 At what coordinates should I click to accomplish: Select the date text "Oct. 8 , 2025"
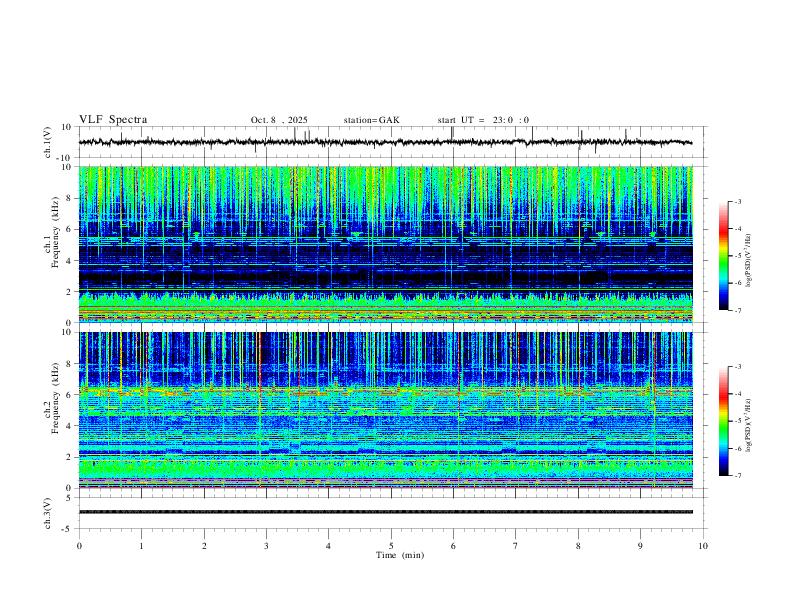[x=279, y=120]
